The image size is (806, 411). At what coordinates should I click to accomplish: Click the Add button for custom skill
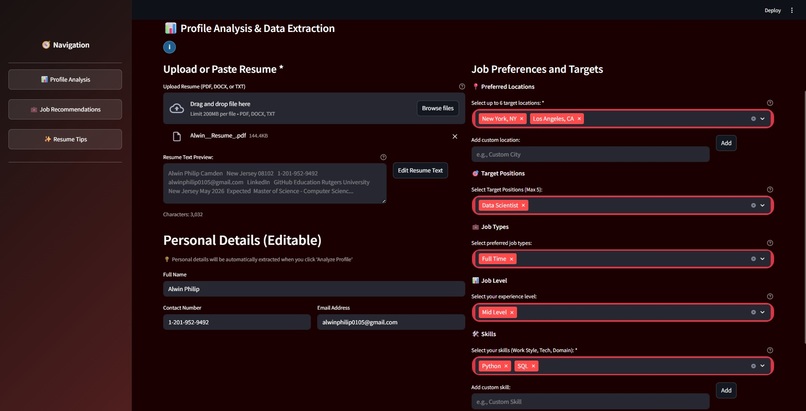(x=726, y=390)
